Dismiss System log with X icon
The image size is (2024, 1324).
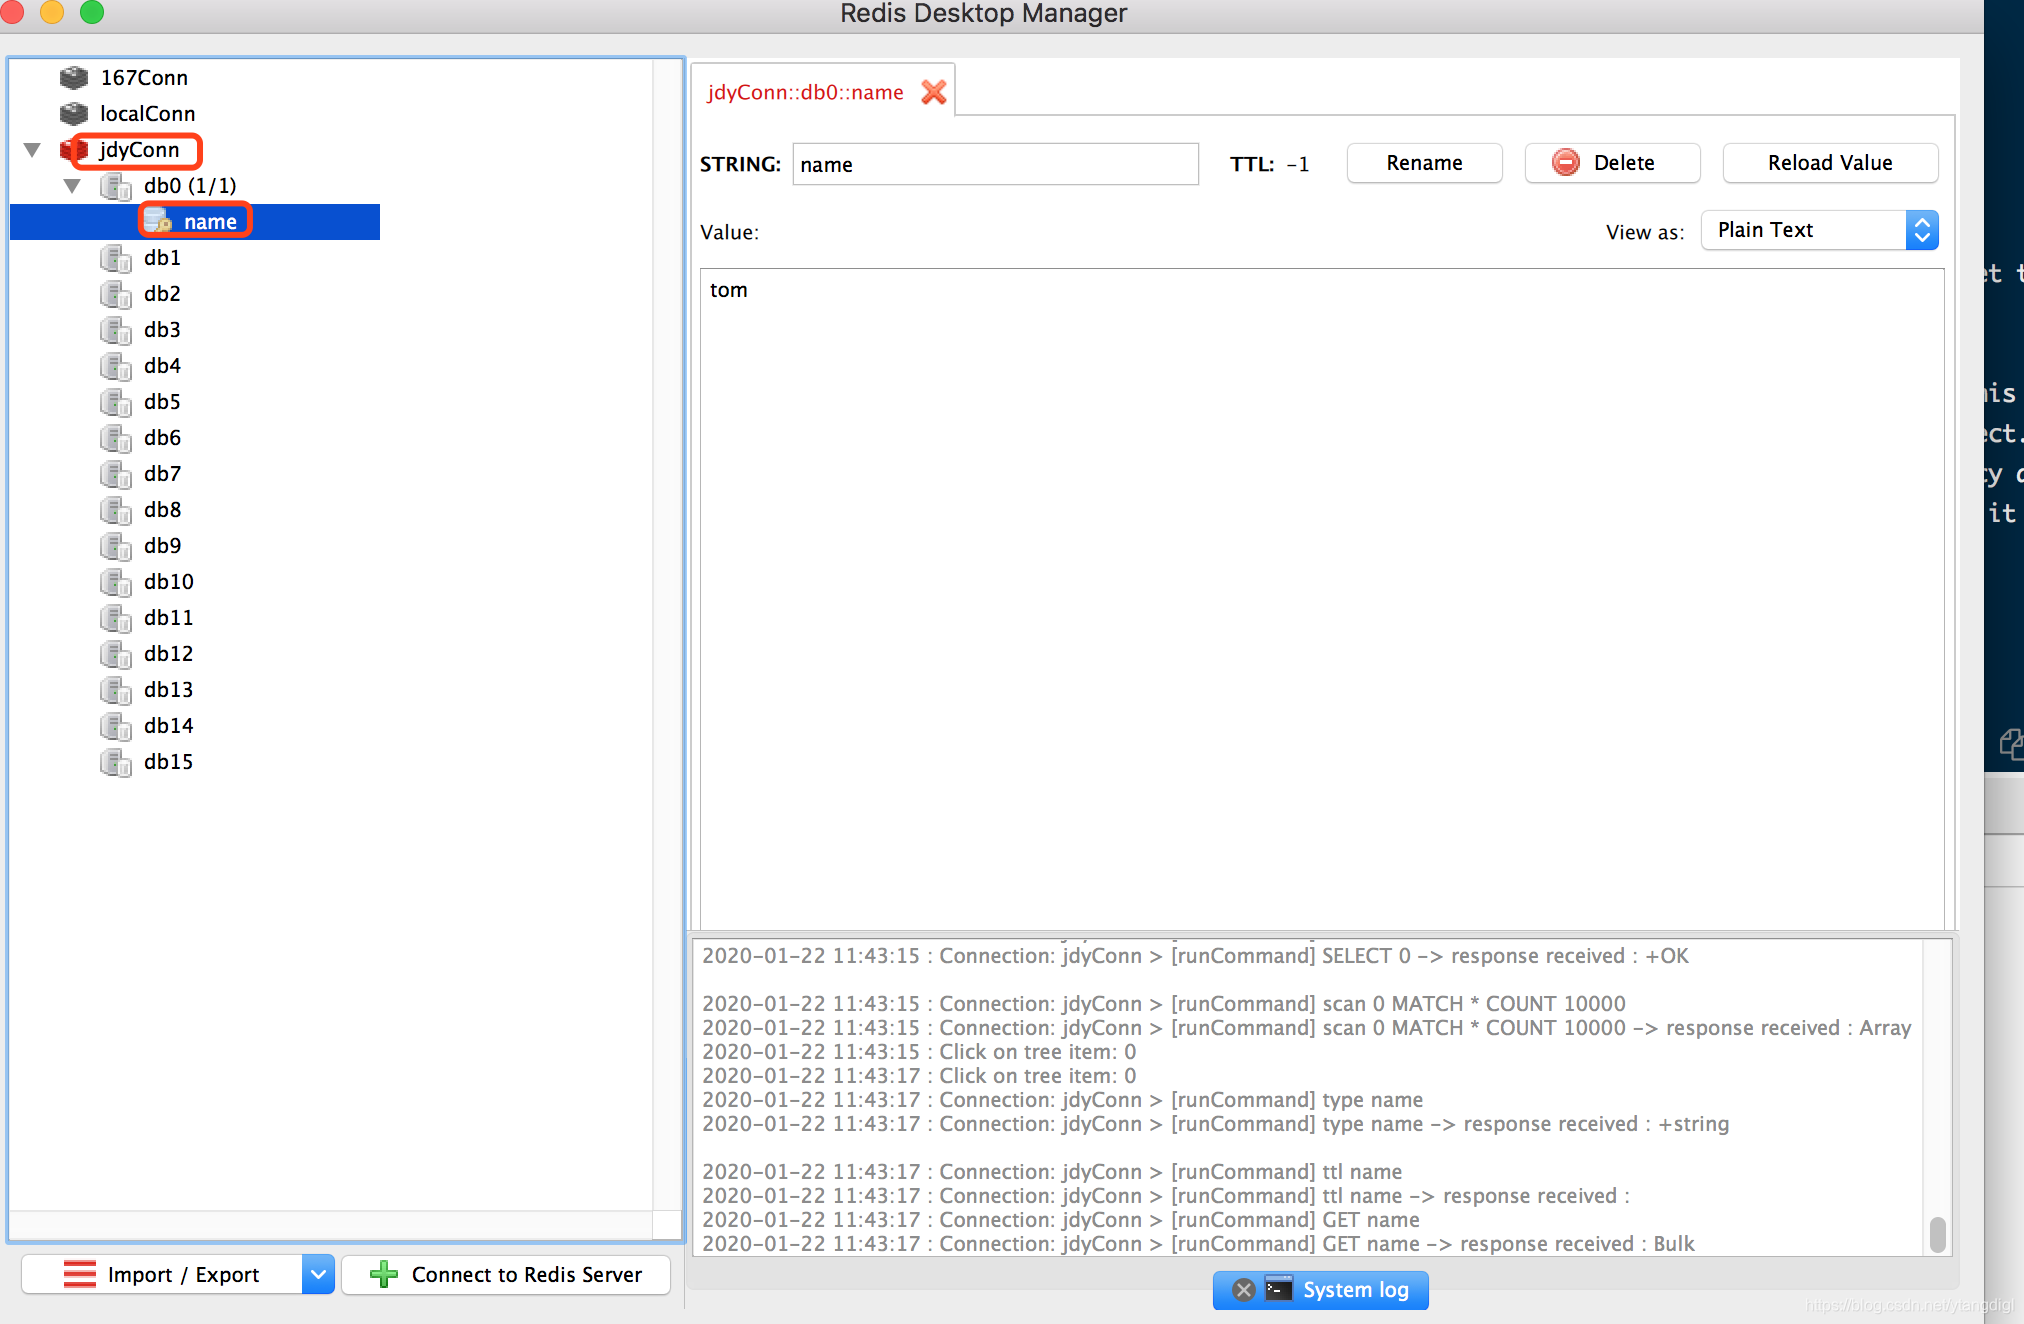[1243, 1290]
